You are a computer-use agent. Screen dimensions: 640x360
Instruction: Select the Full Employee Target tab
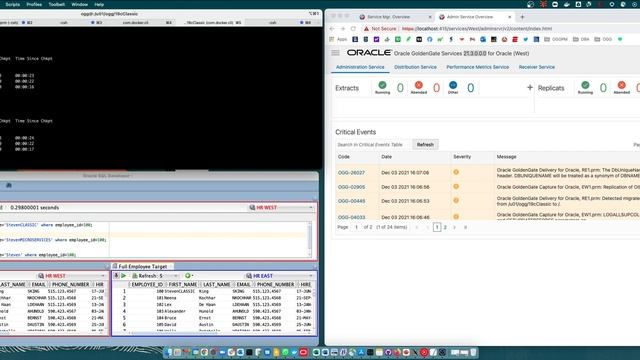point(142,267)
